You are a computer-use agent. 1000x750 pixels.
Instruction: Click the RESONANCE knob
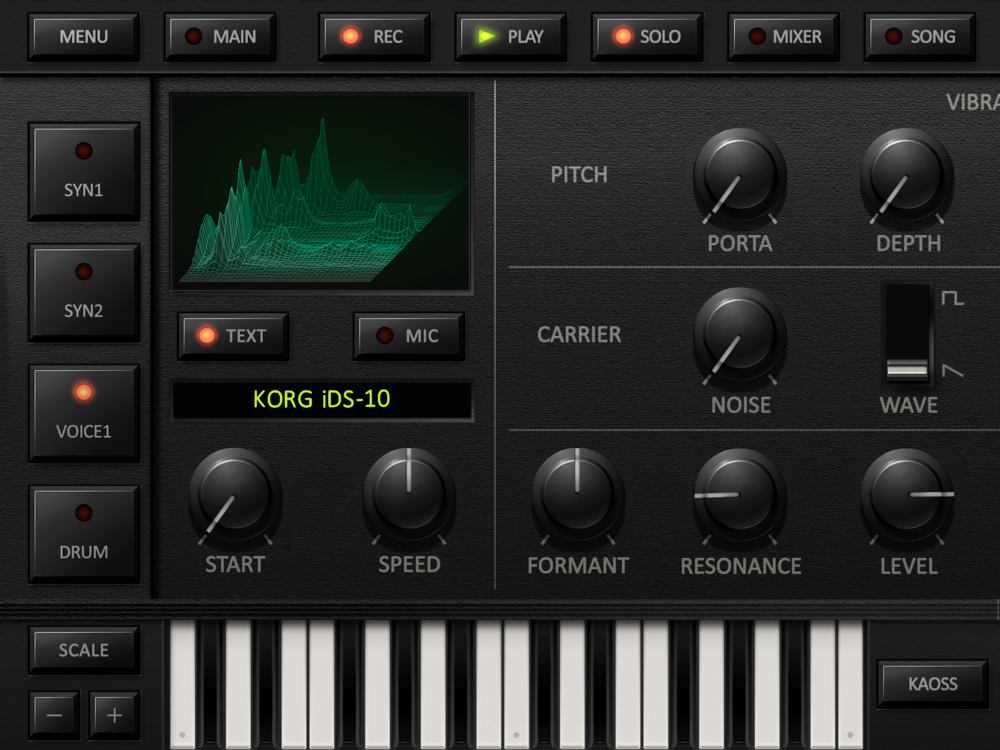tap(740, 496)
